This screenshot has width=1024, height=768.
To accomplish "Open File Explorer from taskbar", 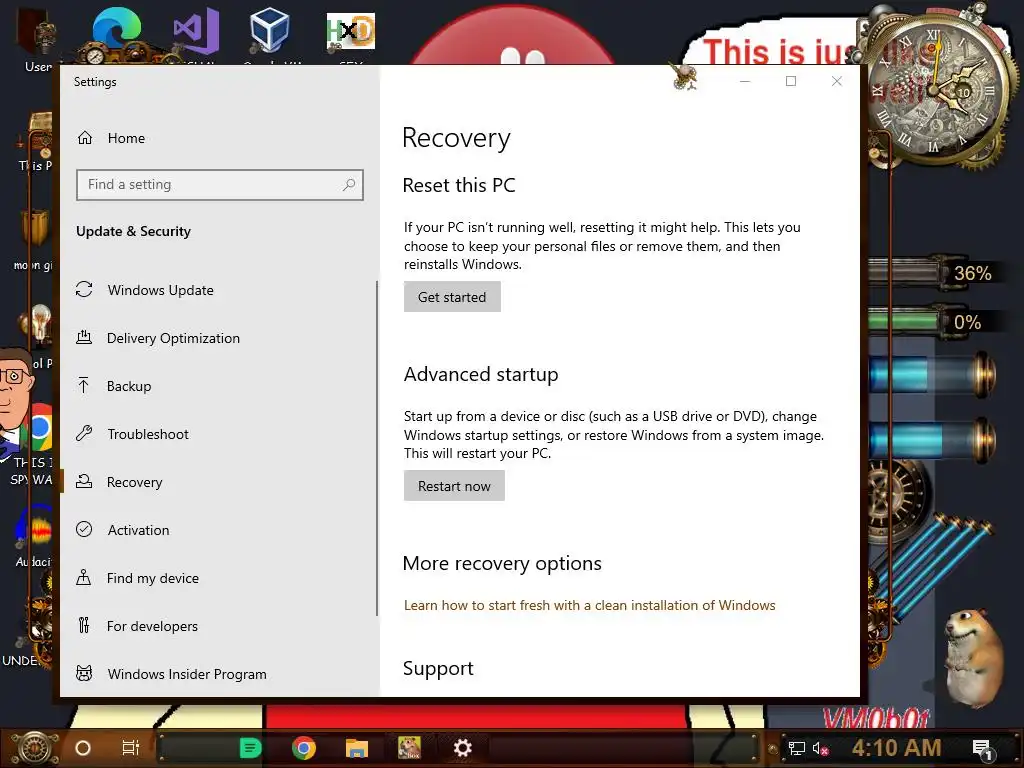I will coord(357,748).
